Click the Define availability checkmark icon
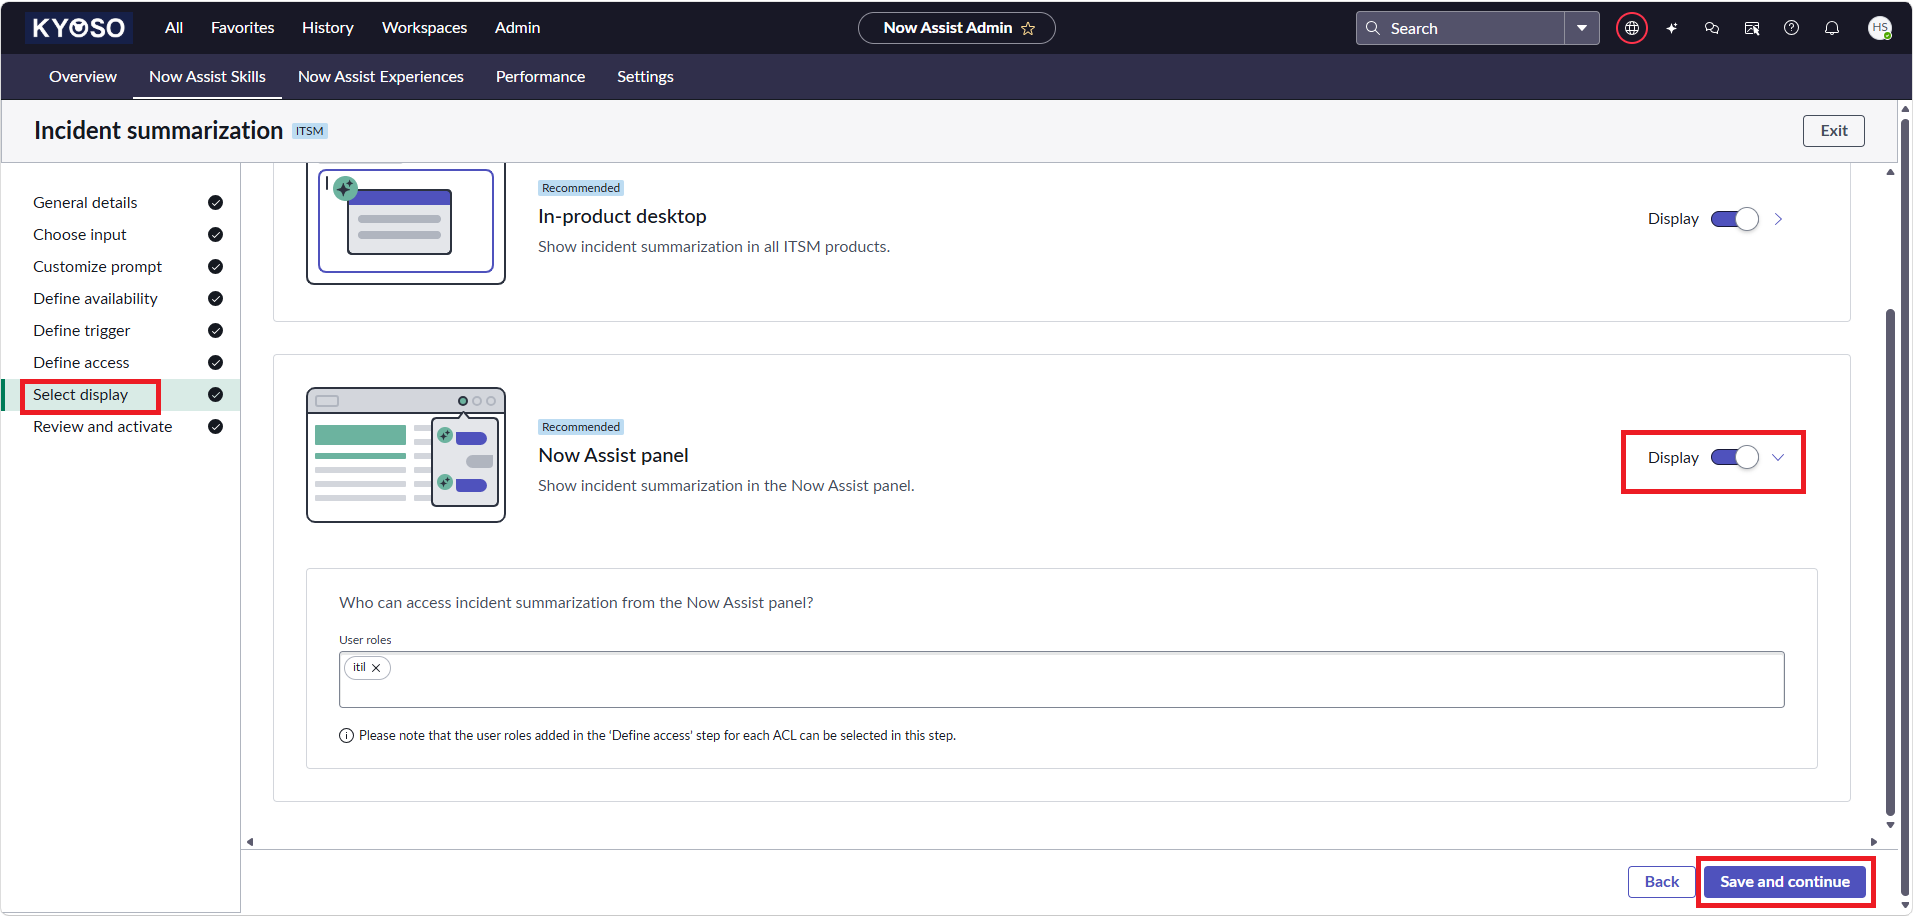 click(x=215, y=299)
